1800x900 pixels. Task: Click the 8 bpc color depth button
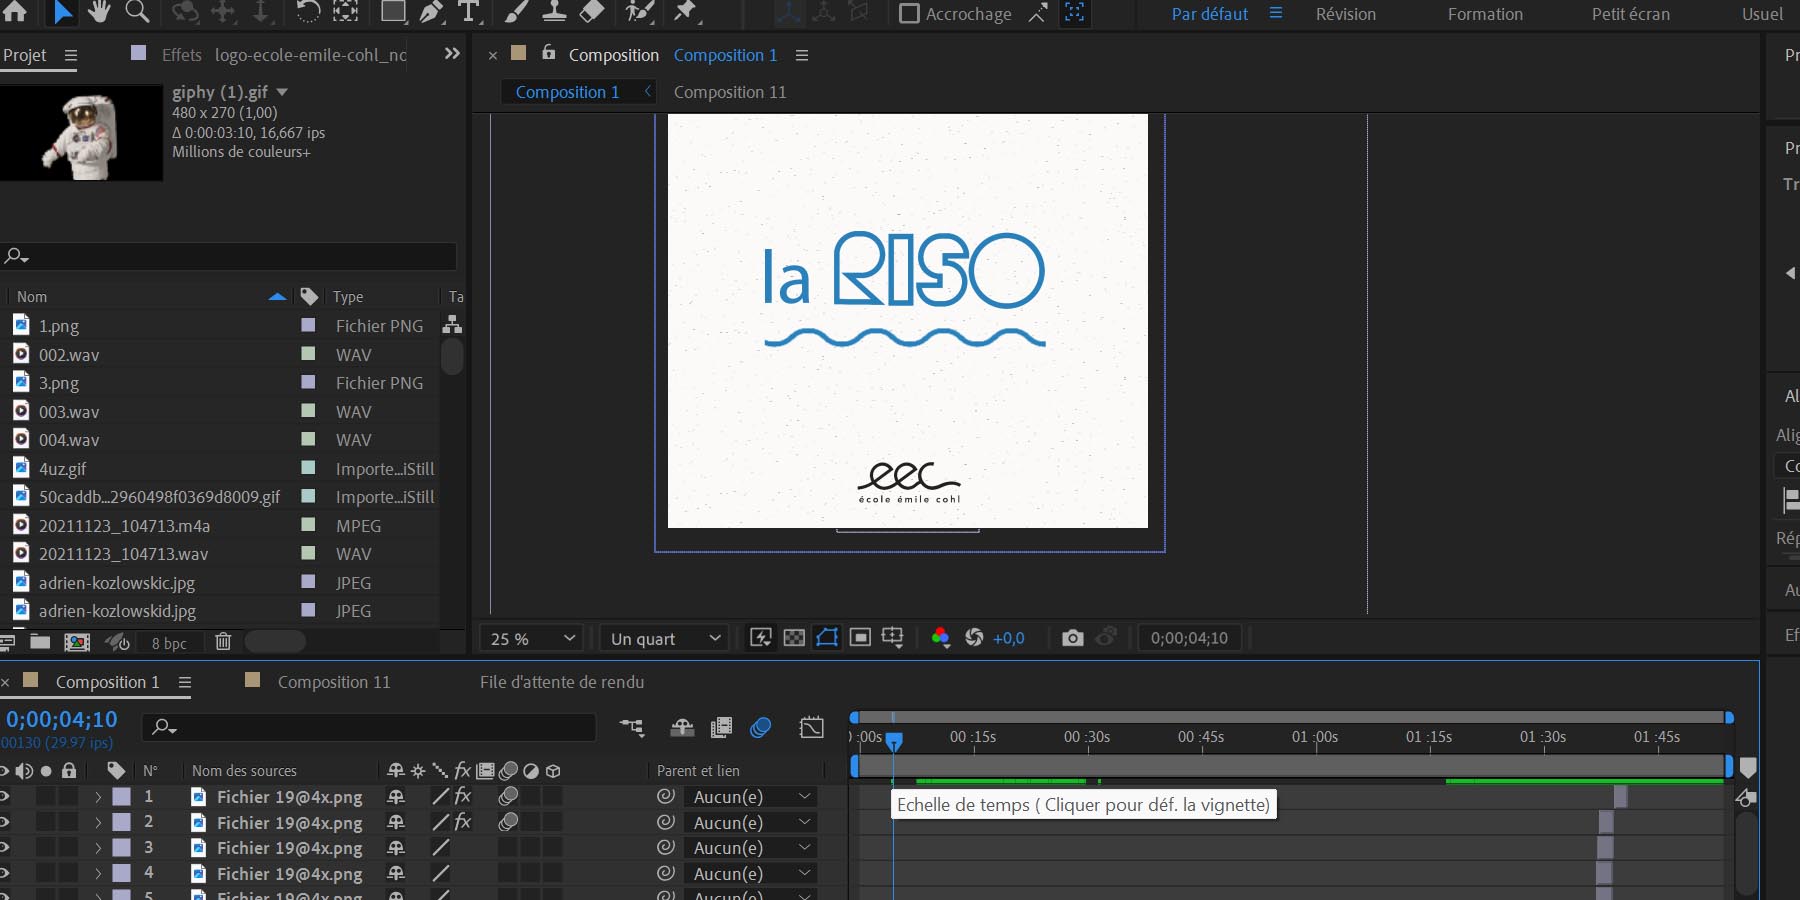pos(169,643)
